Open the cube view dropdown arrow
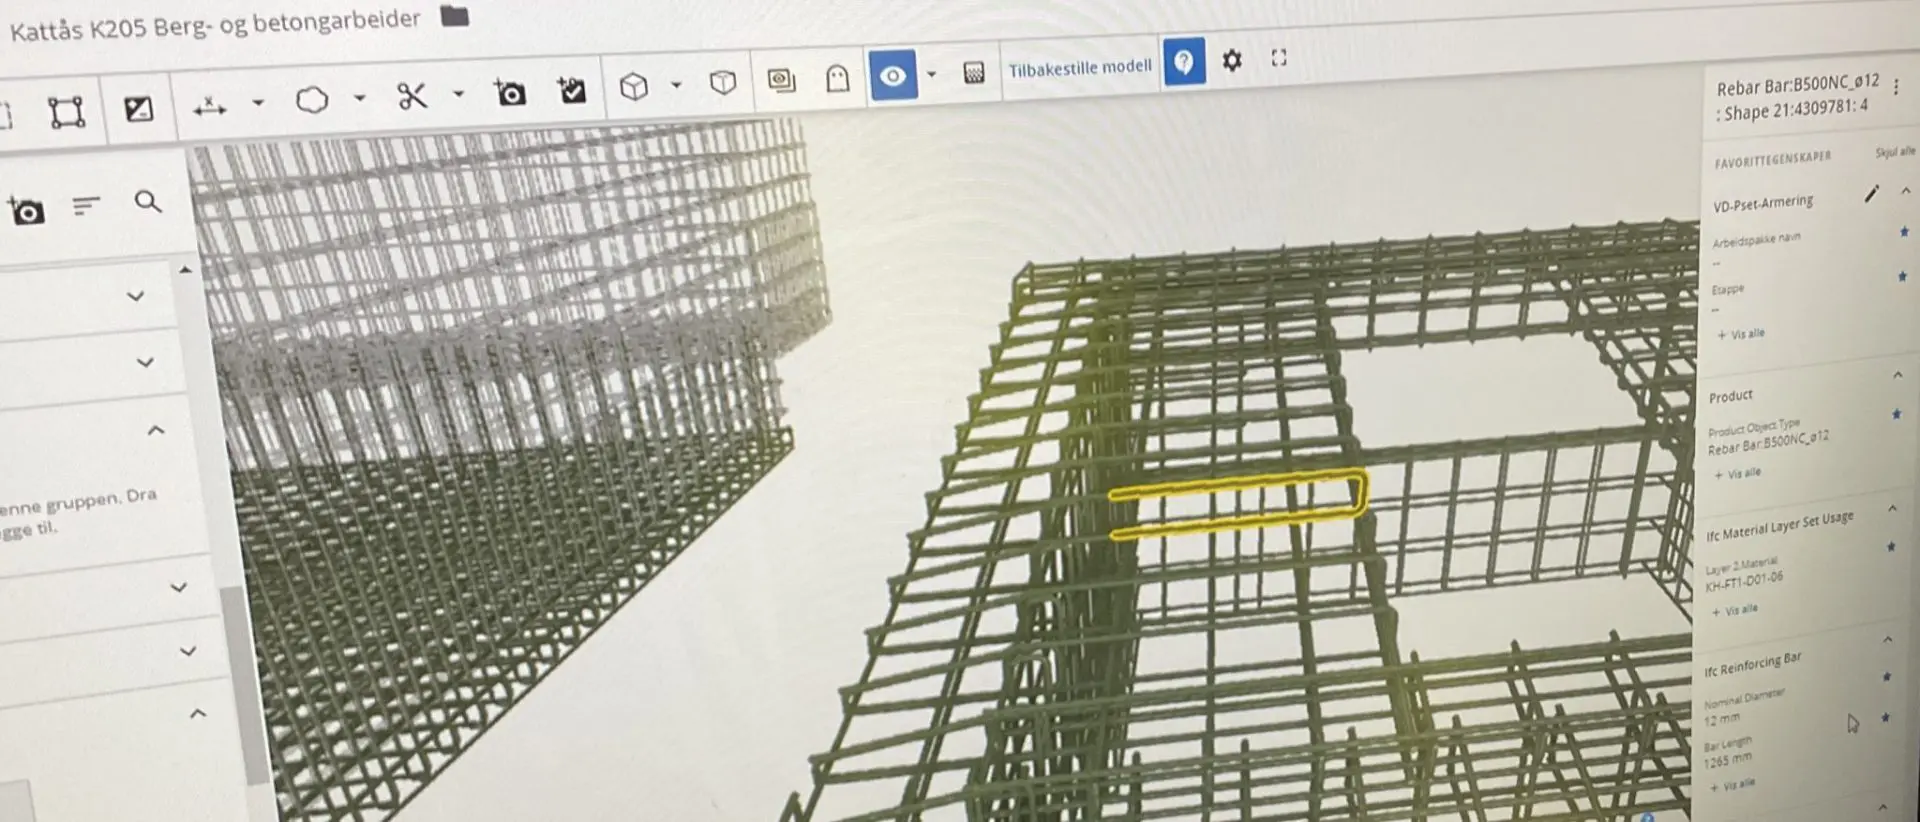1920x822 pixels. coord(676,85)
